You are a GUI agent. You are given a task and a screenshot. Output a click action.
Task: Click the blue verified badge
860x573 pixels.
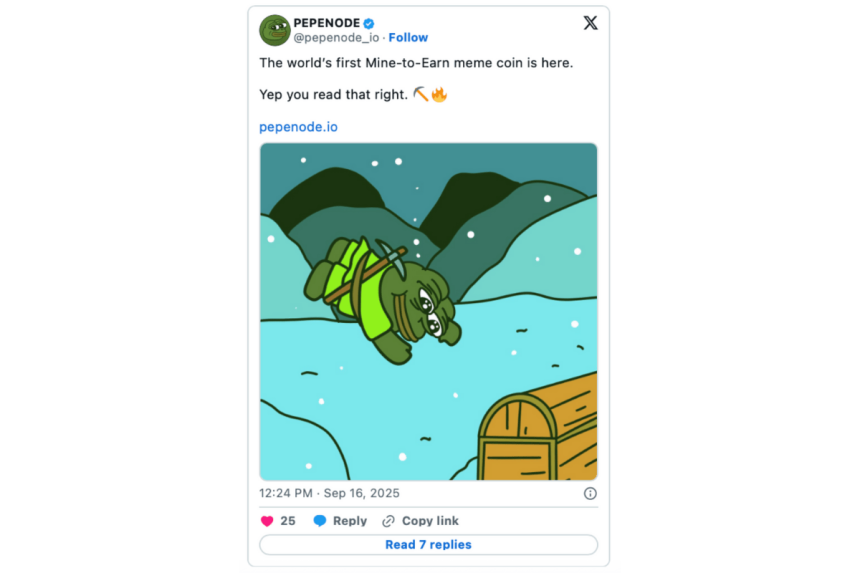point(369,23)
